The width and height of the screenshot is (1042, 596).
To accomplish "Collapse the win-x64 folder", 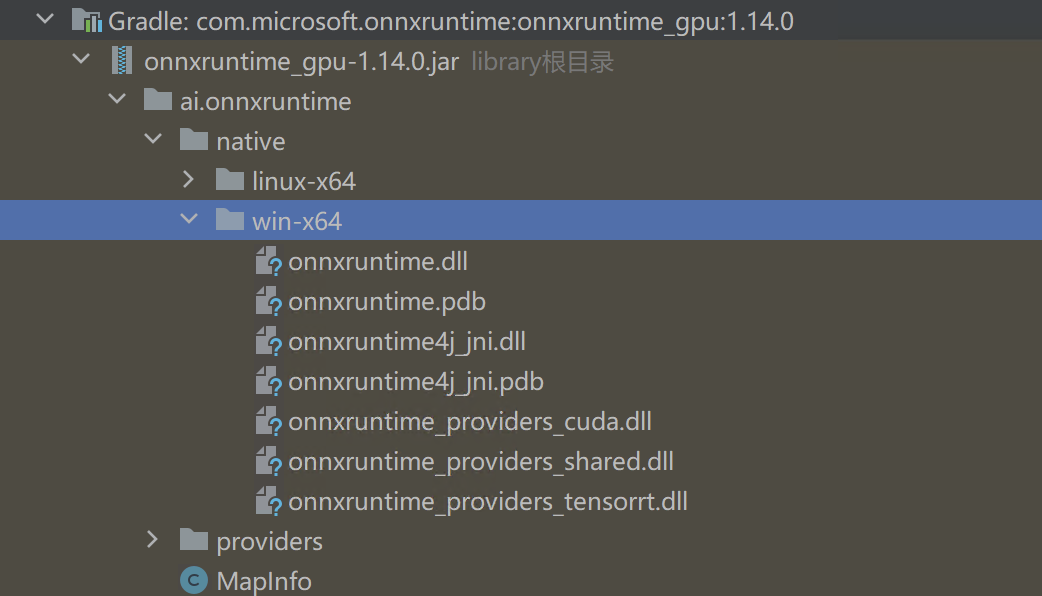I will [189, 220].
